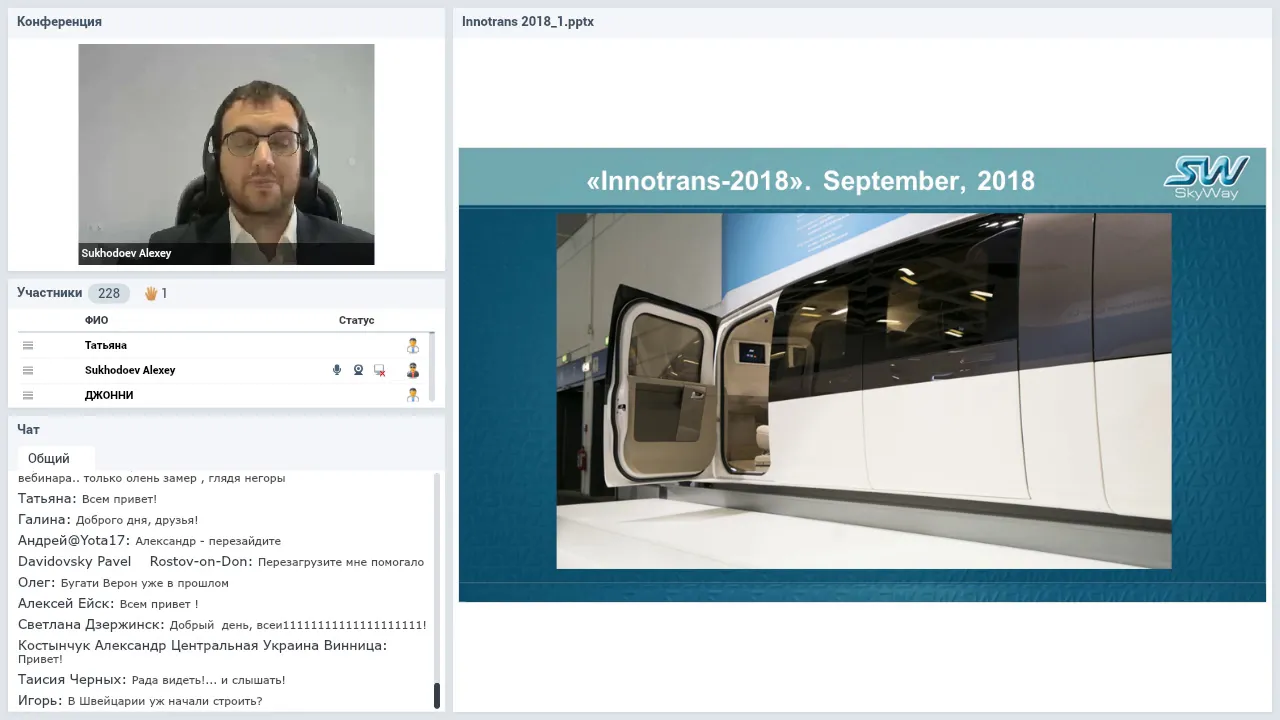Click chat message from Олег about Бугати Верон
1280x720 pixels.
123,583
